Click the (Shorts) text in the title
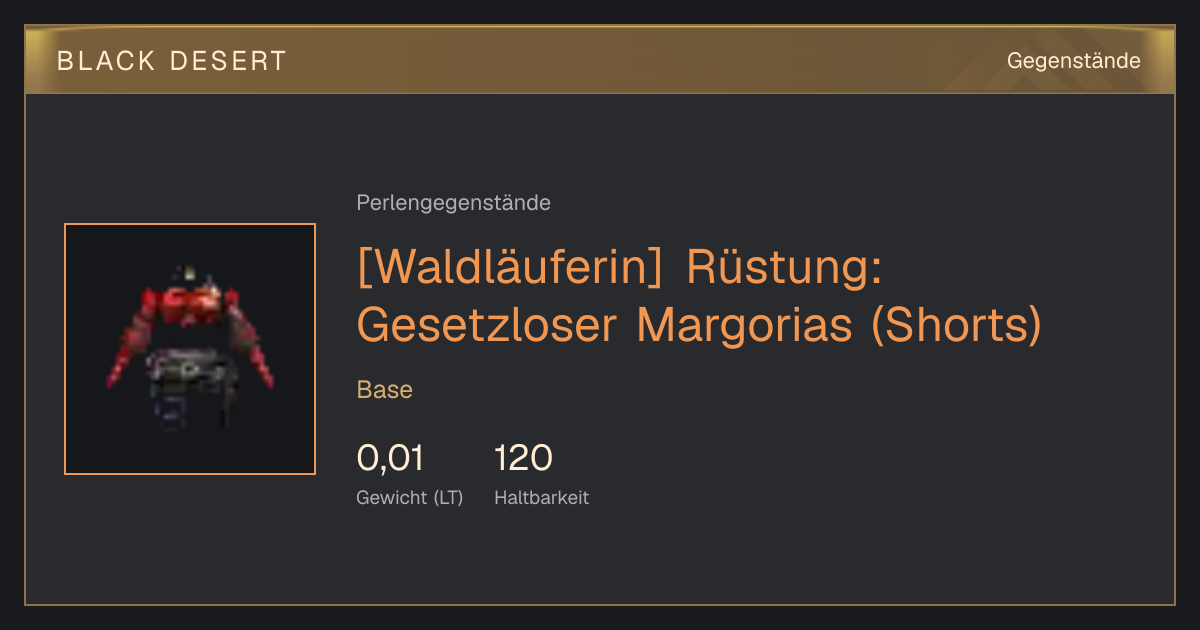The image size is (1200, 630). tap(957, 325)
